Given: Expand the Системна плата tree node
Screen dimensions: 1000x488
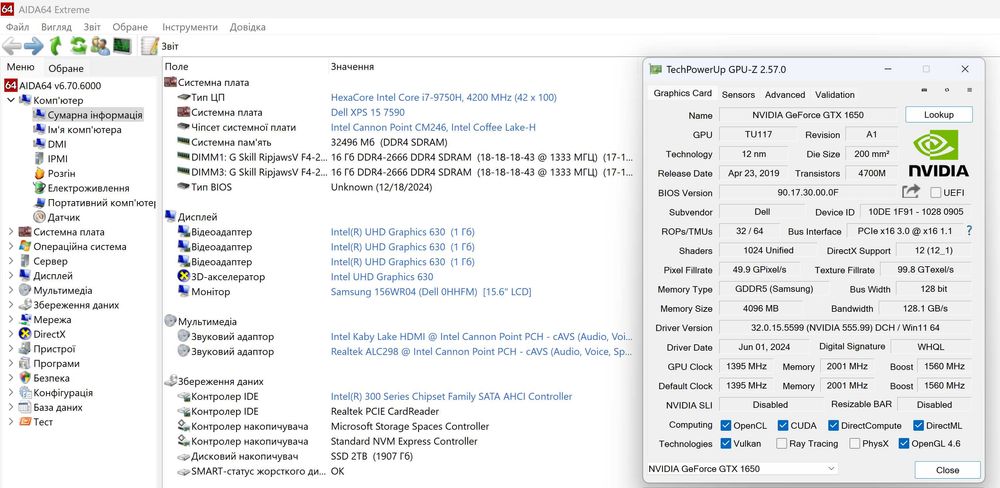Looking at the screenshot, I should (x=11, y=232).
